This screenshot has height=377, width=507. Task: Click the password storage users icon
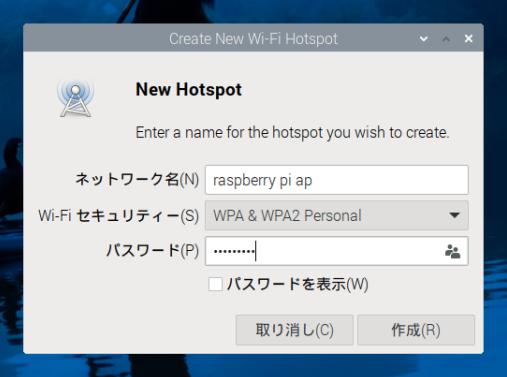[452, 251]
